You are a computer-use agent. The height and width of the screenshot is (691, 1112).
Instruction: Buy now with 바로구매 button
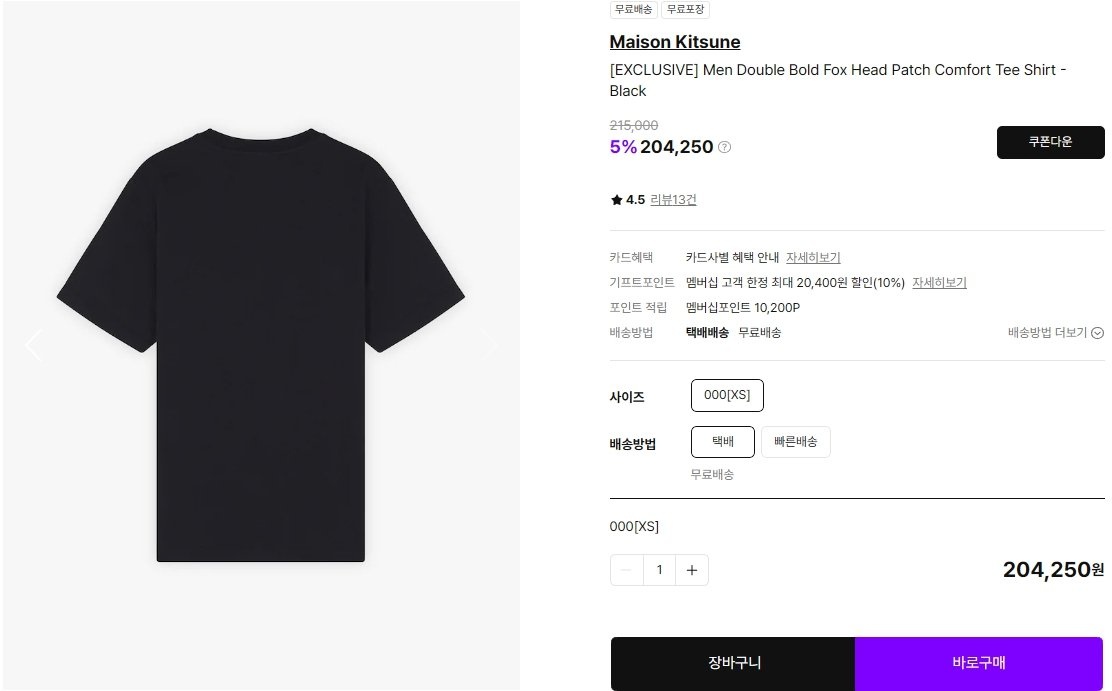click(x=979, y=663)
